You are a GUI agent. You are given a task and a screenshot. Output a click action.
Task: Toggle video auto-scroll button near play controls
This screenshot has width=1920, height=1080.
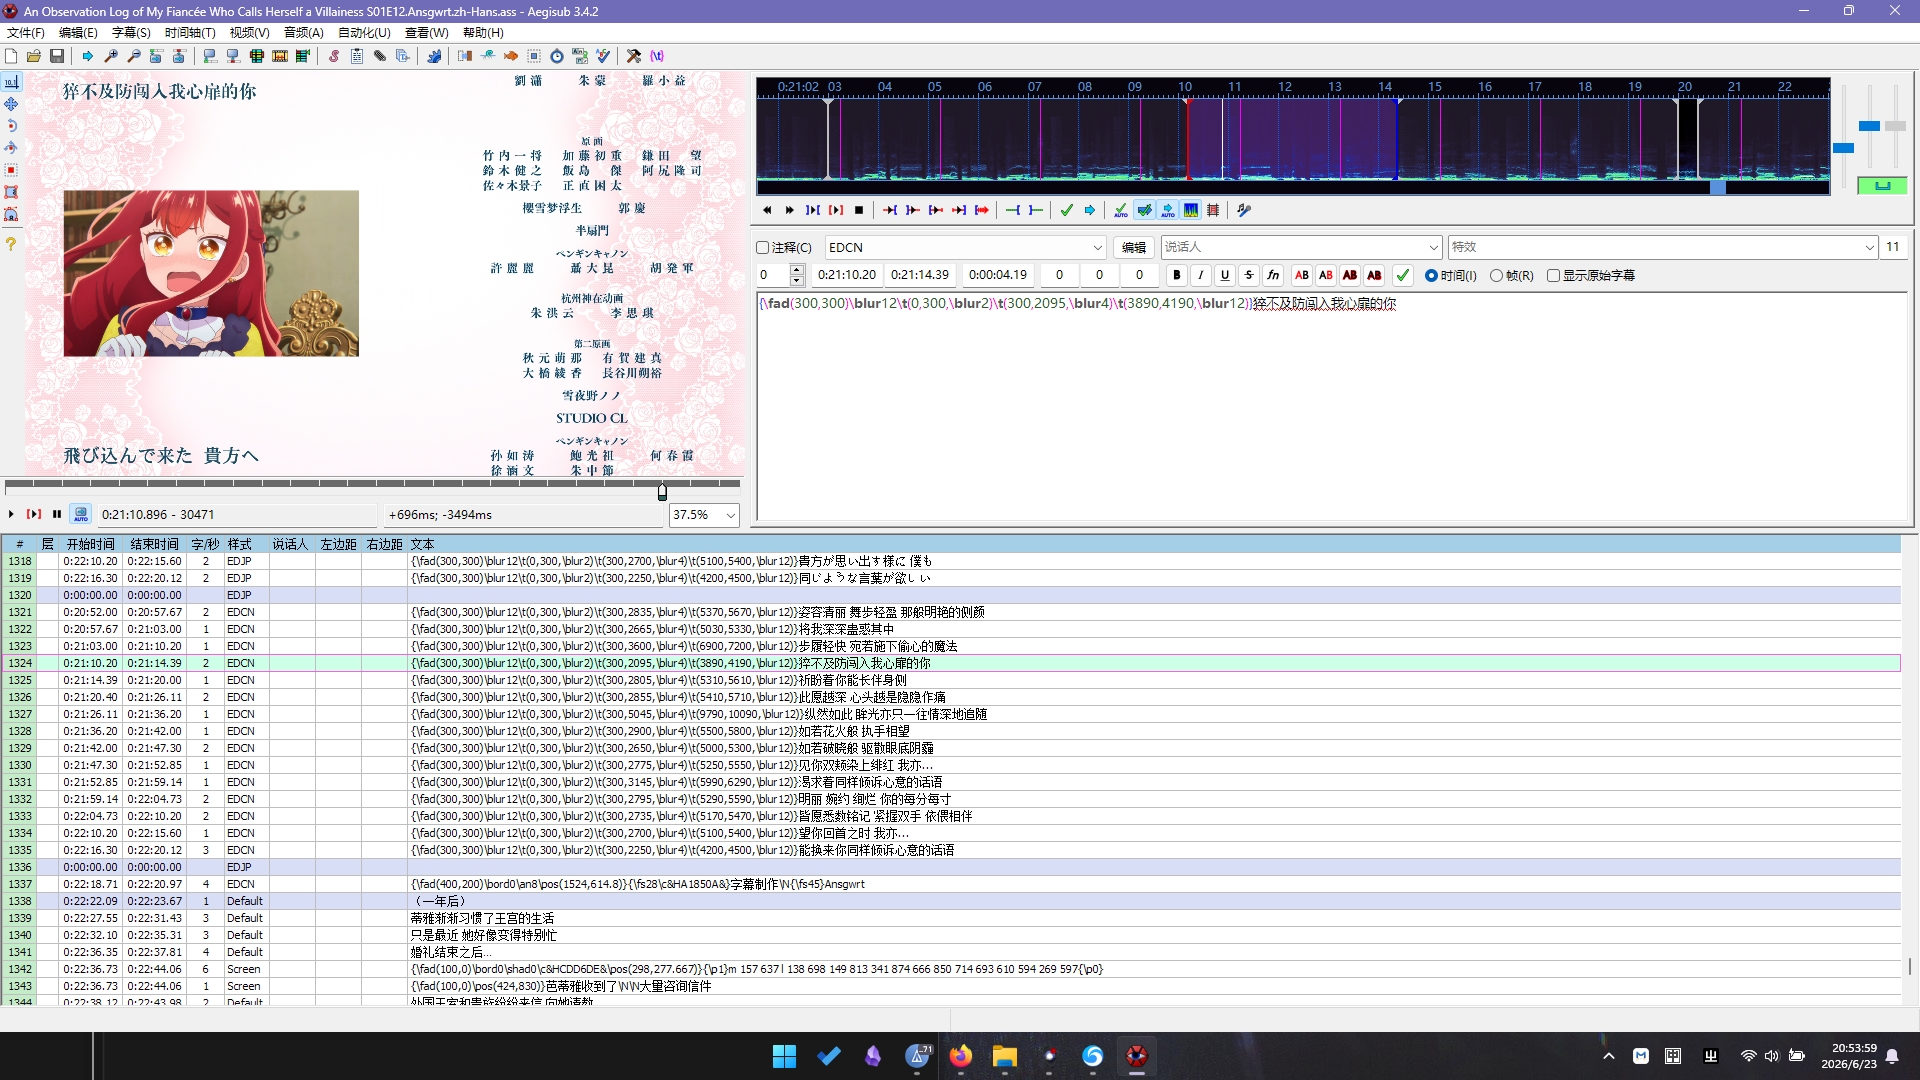81,514
